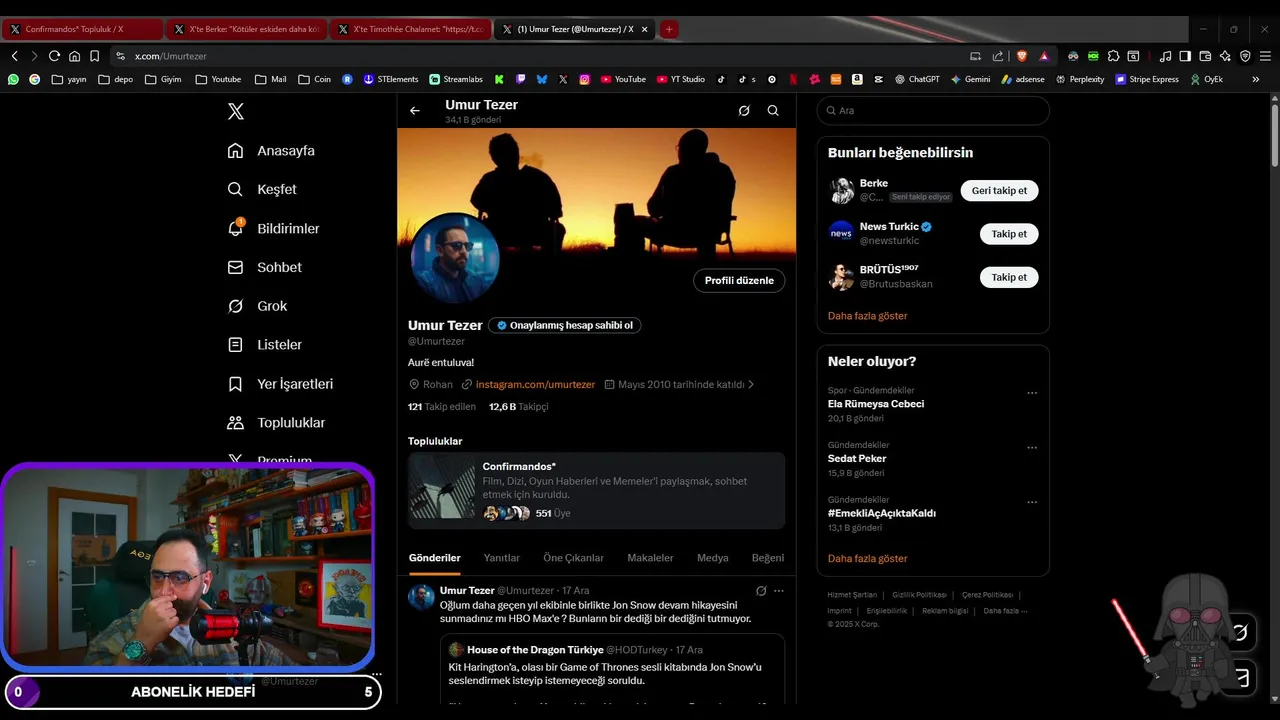Switch to the Medya tab
The image size is (1280, 720).
[712, 558]
